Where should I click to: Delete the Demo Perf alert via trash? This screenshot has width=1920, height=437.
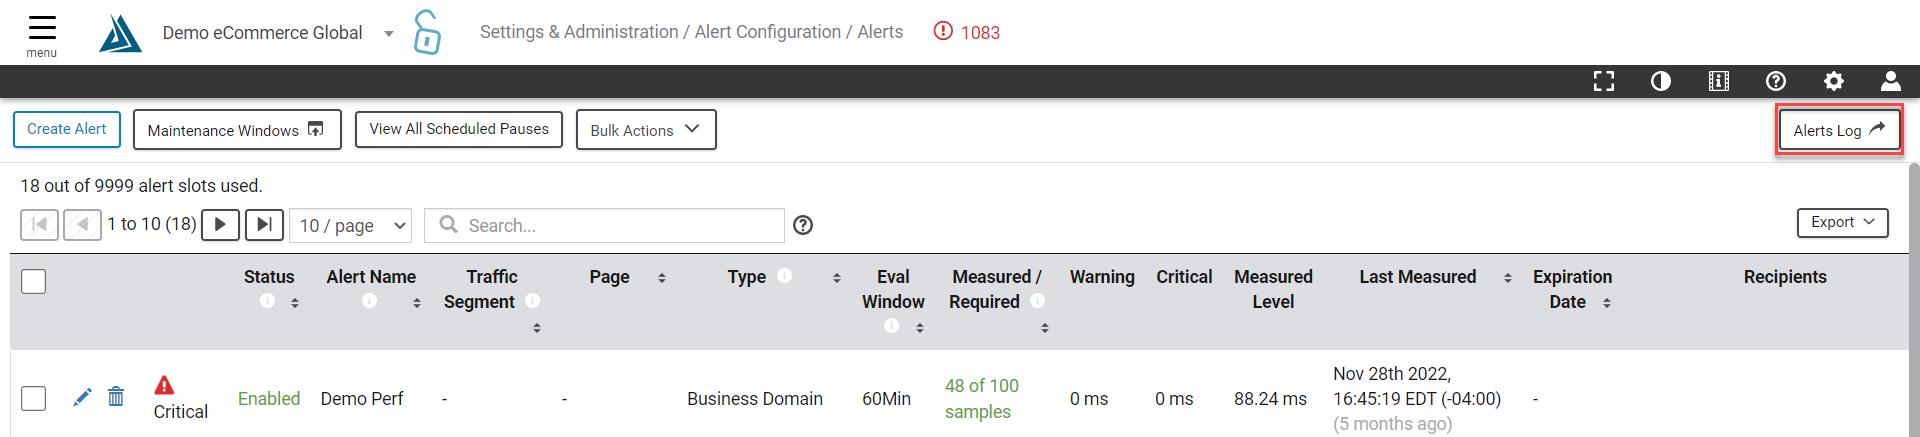point(116,397)
